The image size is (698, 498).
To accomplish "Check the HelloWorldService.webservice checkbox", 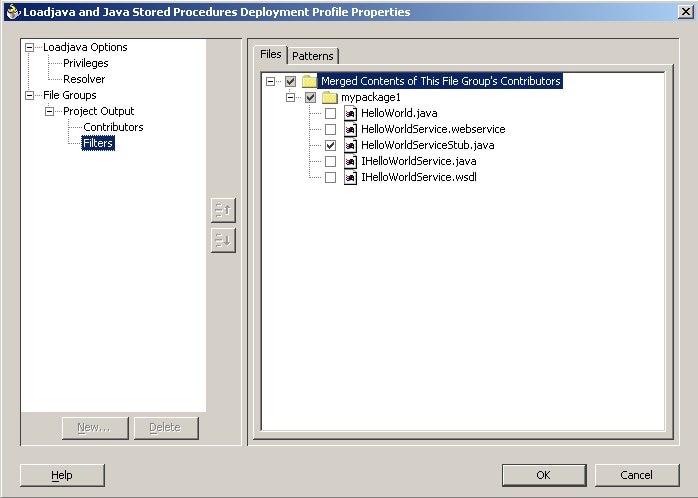I will [x=330, y=130].
